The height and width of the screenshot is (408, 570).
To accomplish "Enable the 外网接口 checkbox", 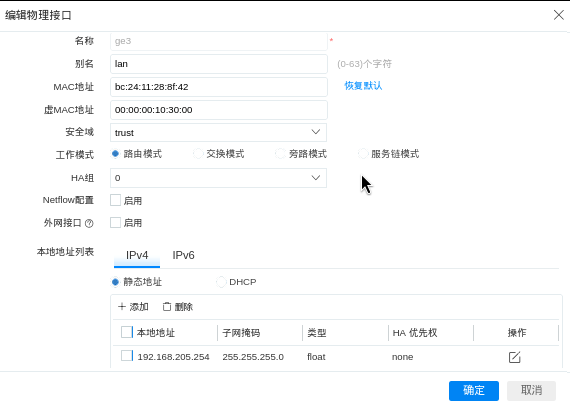I will point(115,223).
